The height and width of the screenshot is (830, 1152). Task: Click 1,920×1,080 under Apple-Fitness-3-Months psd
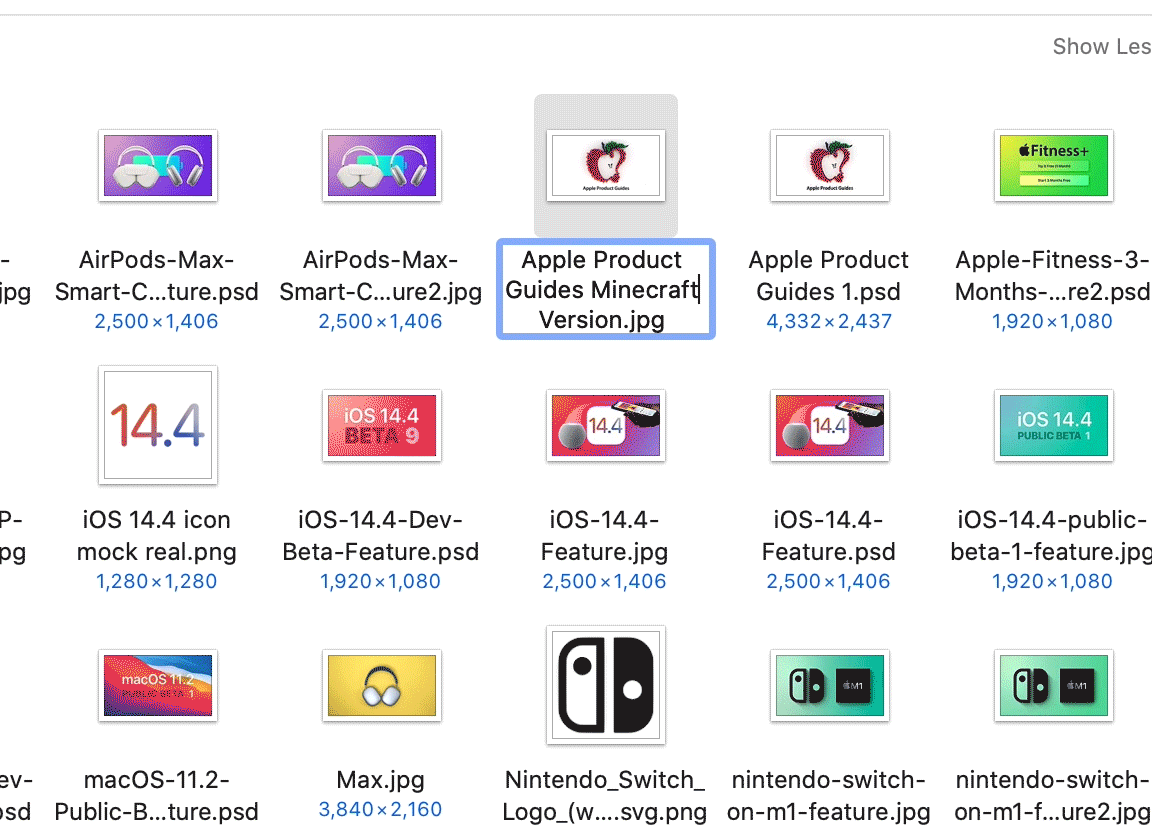point(1052,321)
